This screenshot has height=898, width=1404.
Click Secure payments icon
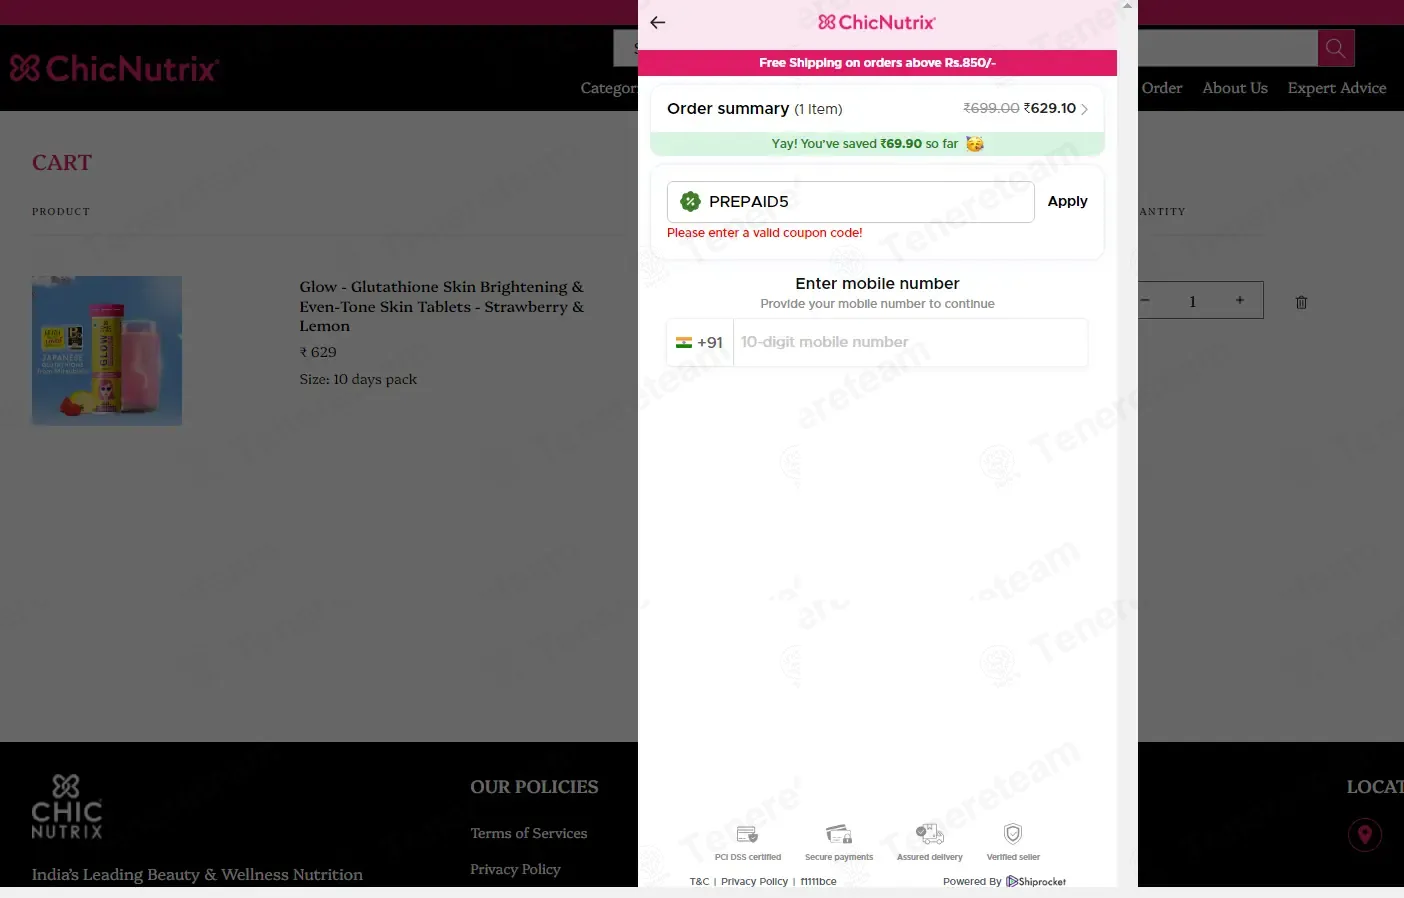[839, 834]
